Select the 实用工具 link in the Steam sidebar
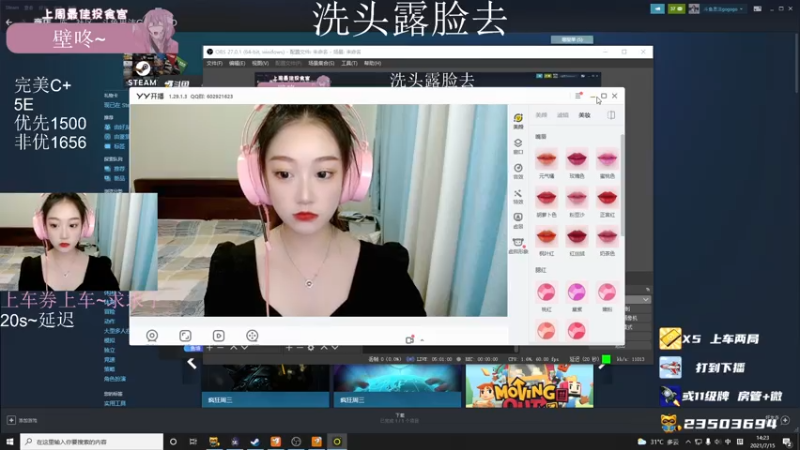The height and width of the screenshot is (450, 800). pyautogui.click(x=115, y=403)
